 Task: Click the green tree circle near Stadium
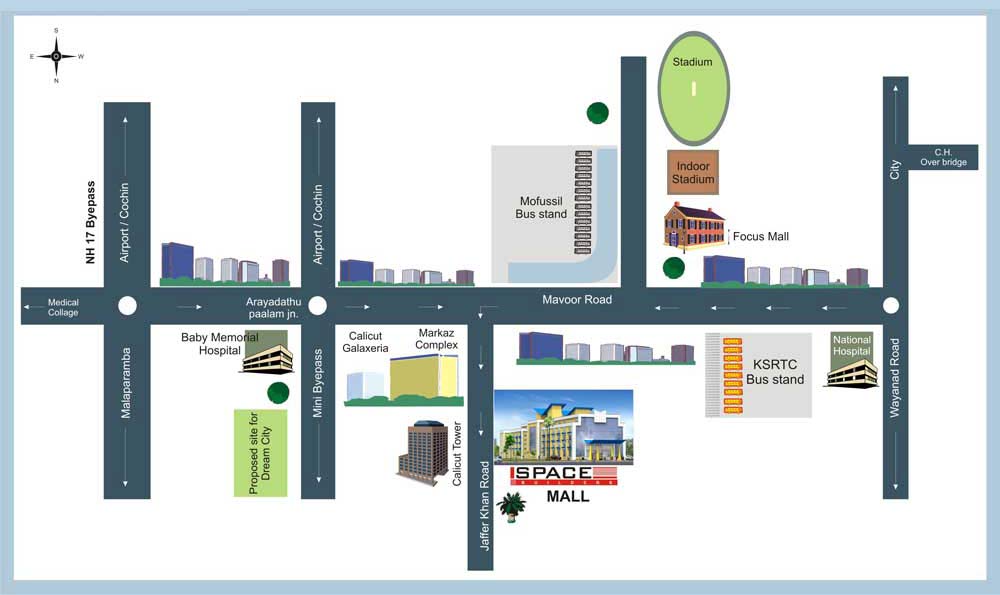click(598, 113)
